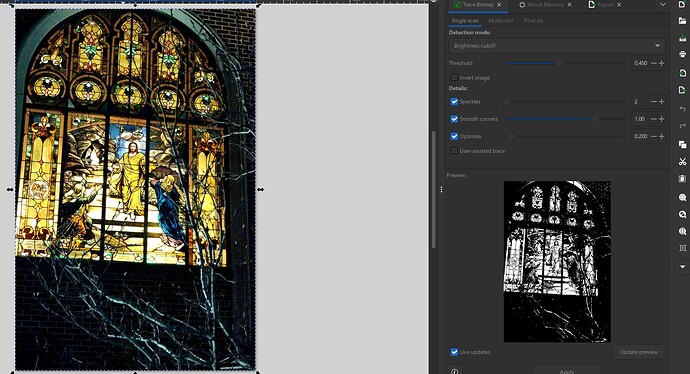
Task: Open the Brightness cutoff detection mode dropdown
Action: (557, 46)
